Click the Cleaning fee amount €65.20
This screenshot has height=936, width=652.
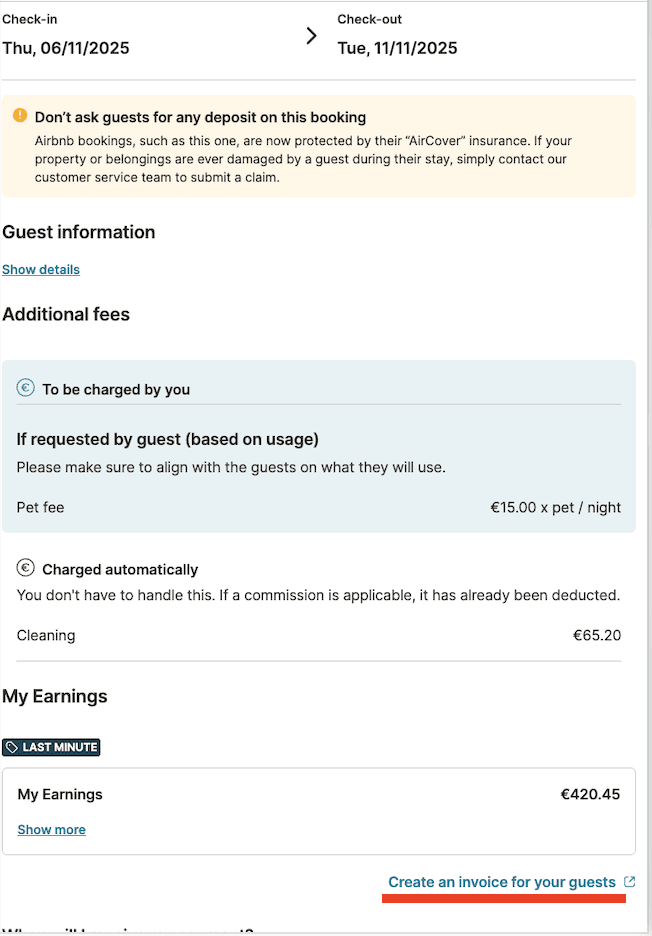pos(596,635)
